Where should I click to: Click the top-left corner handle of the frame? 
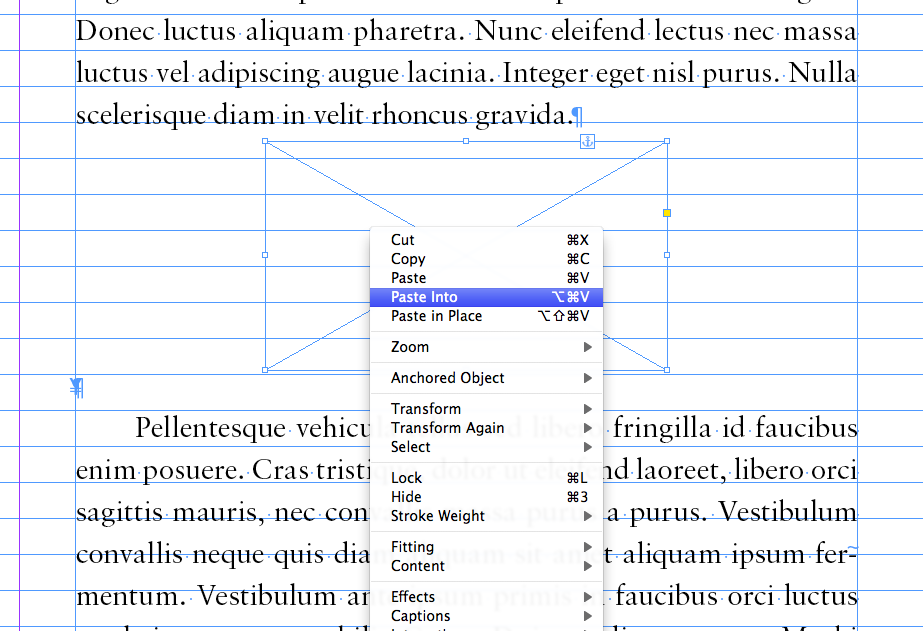[265, 141]
